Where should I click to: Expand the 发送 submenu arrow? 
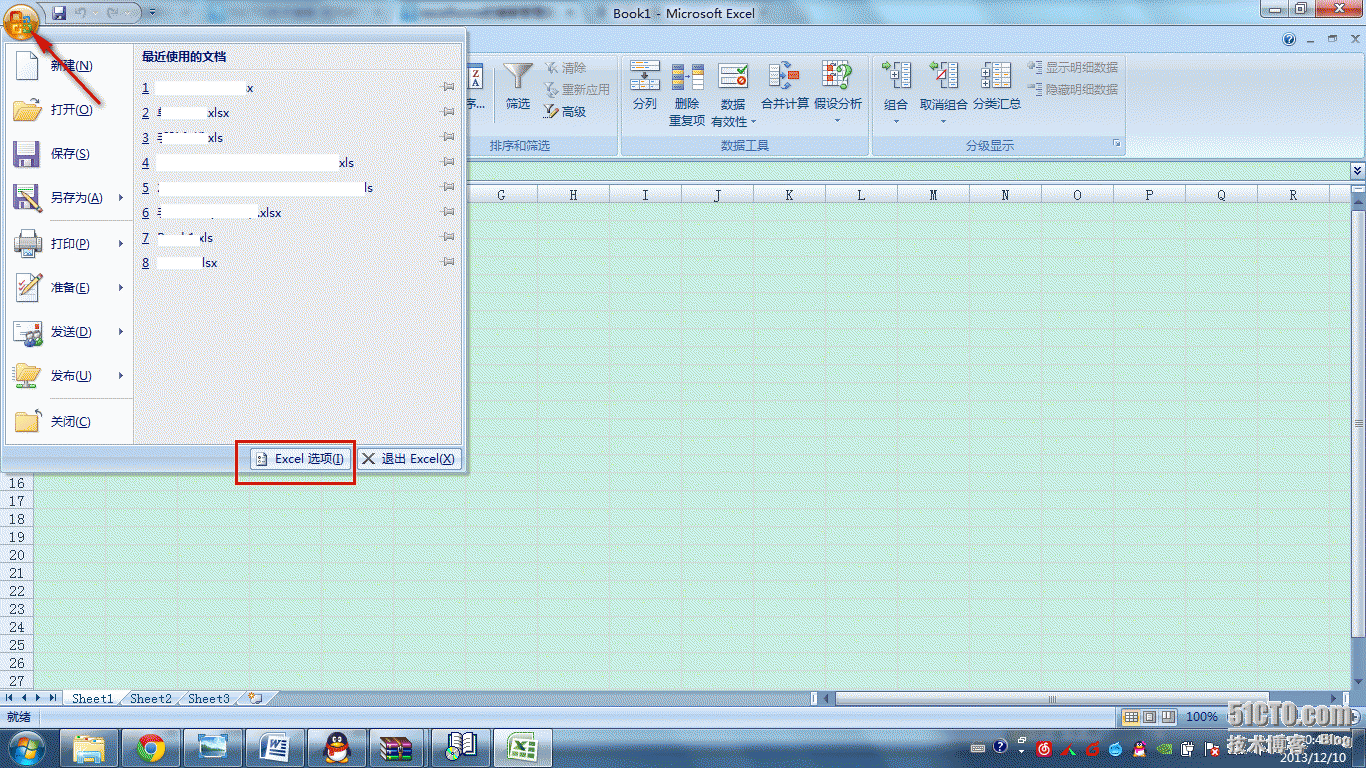(121, 332)
